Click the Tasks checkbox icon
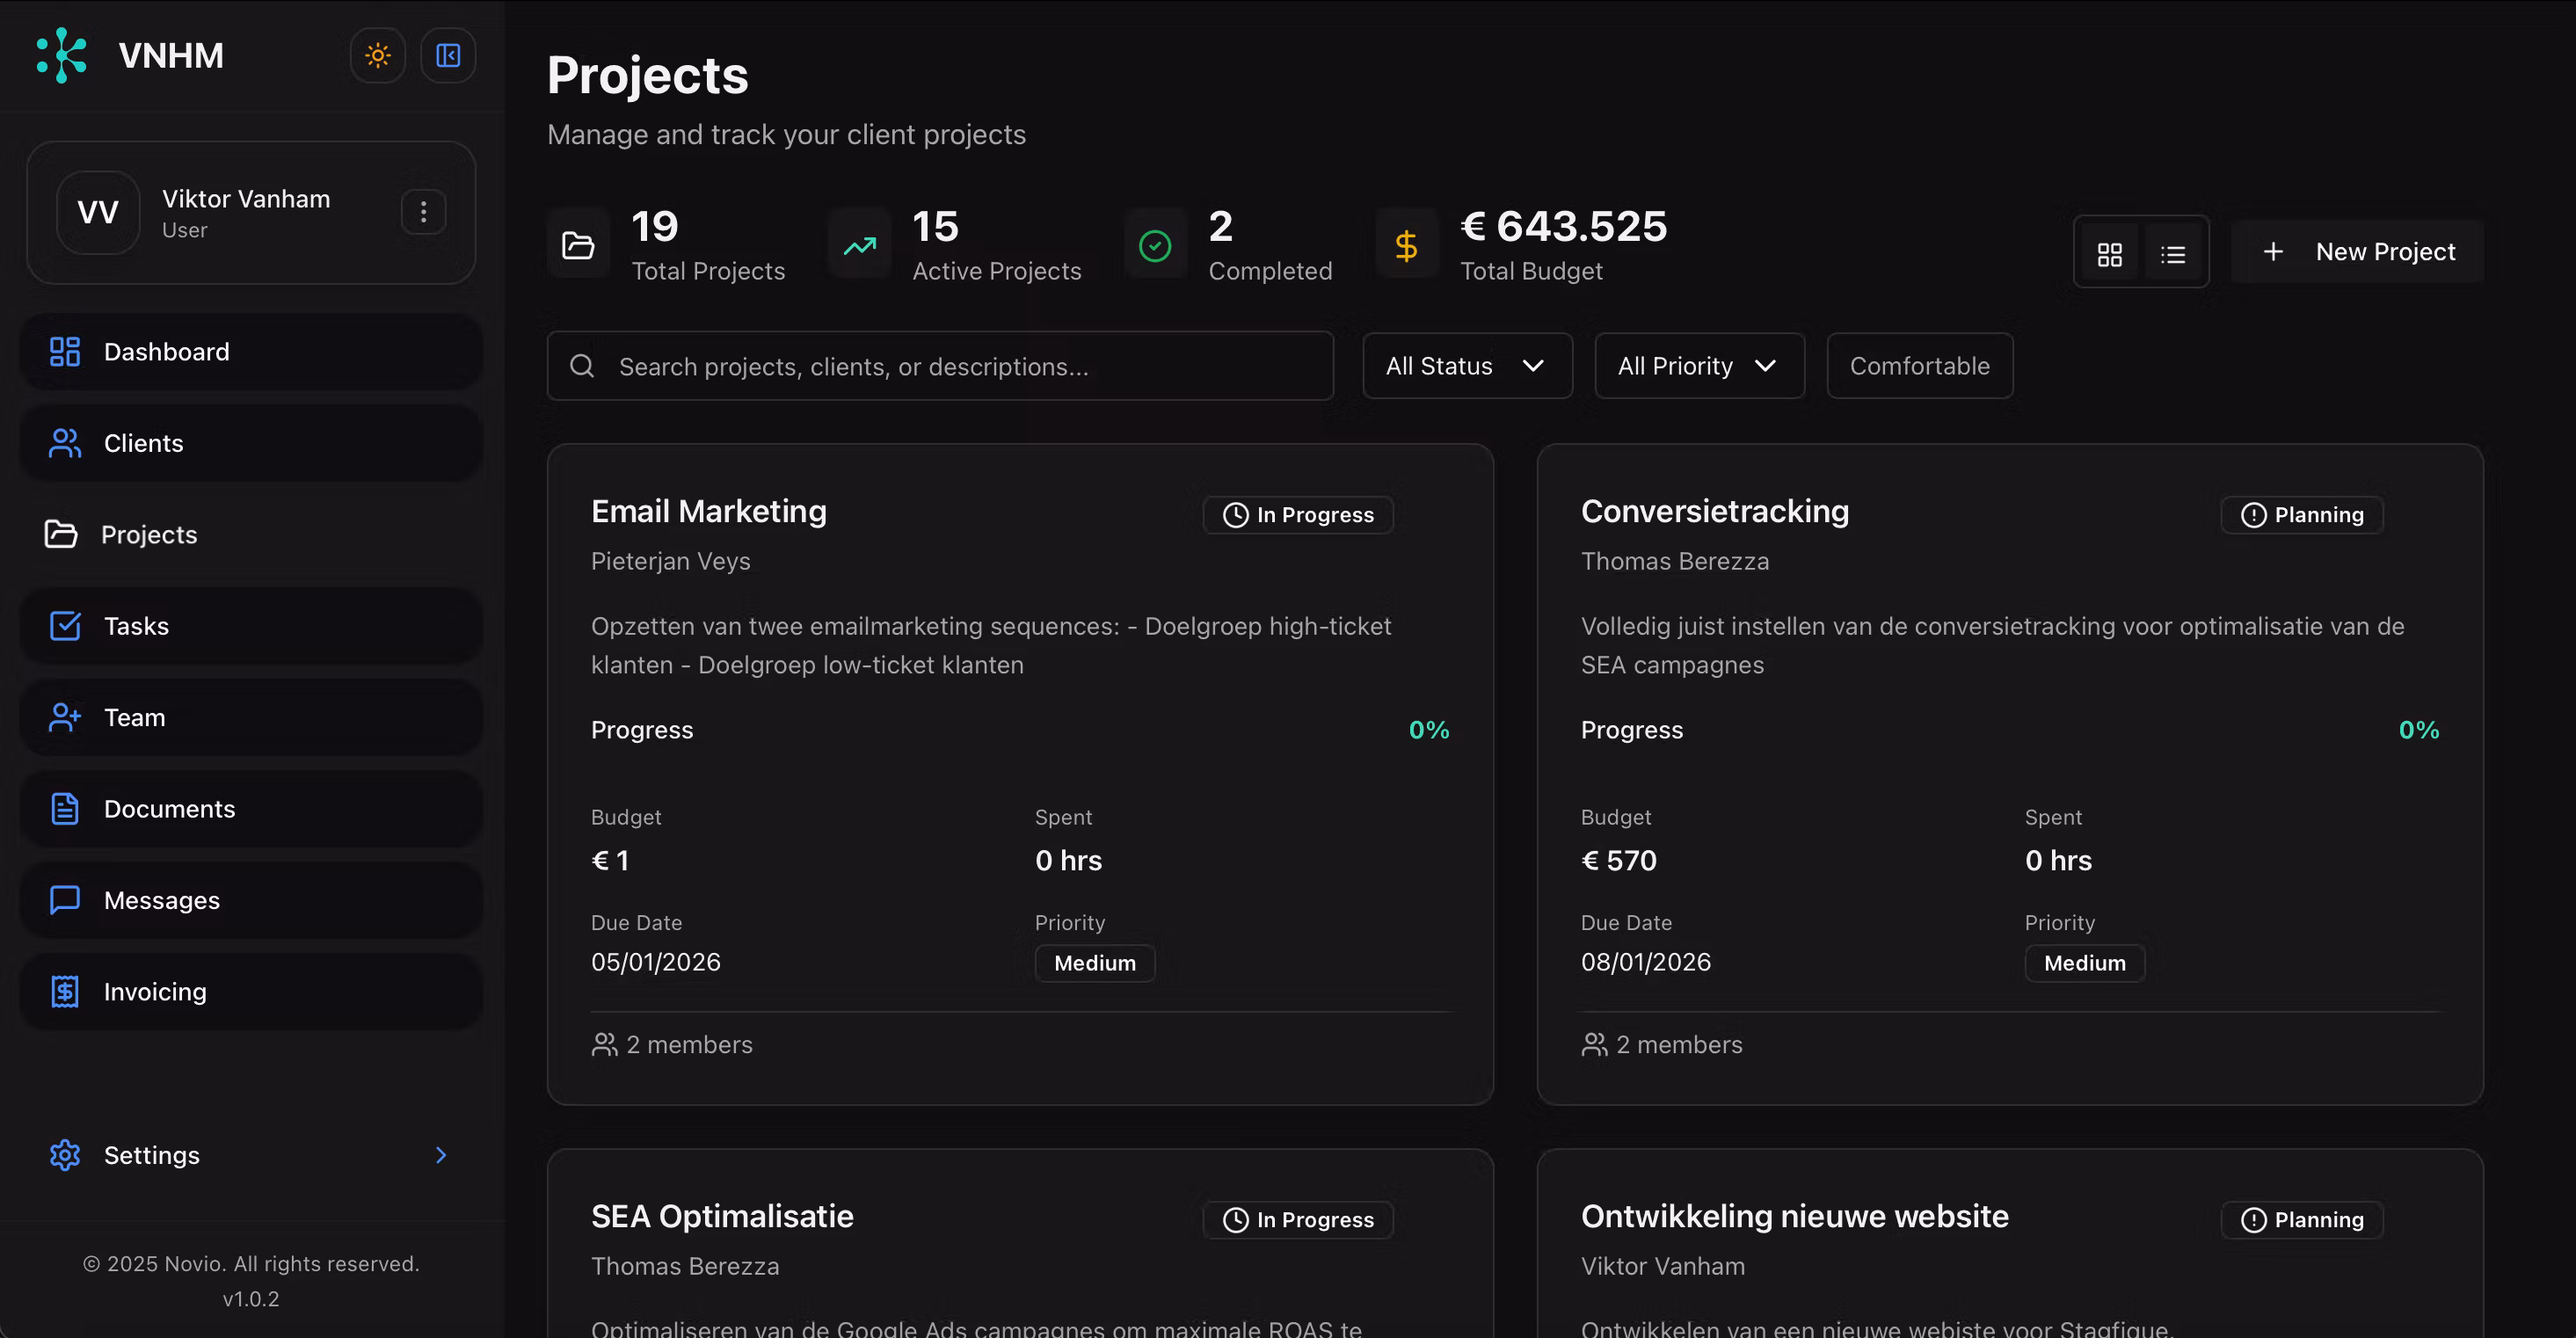 pos(65,626)
